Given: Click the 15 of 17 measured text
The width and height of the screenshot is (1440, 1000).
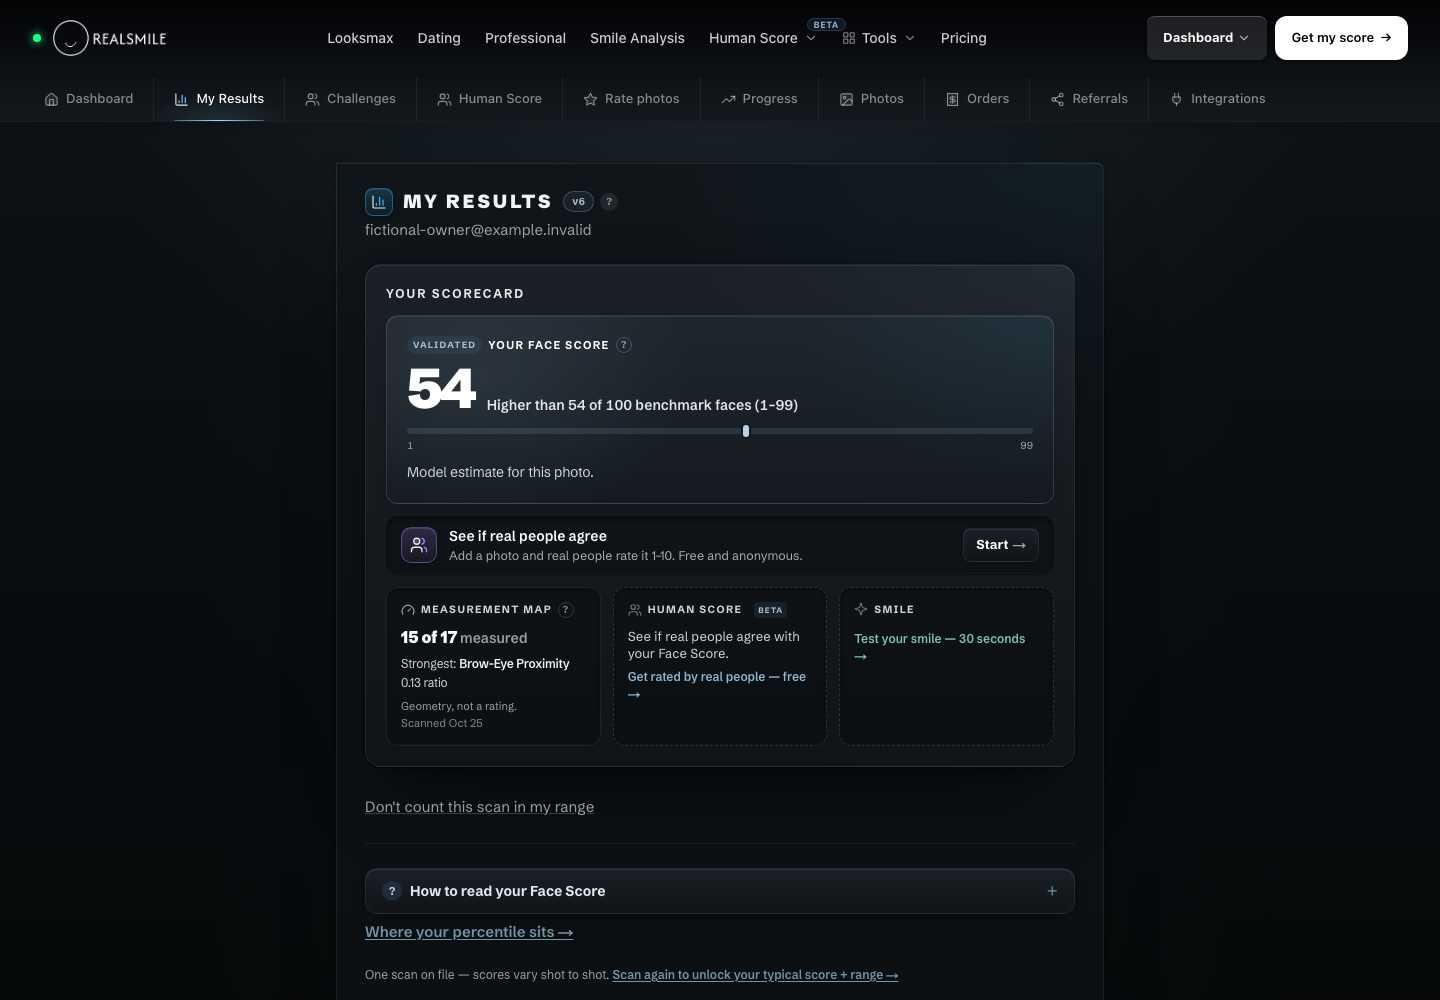Looking at the screenshot, I should 464,638.
